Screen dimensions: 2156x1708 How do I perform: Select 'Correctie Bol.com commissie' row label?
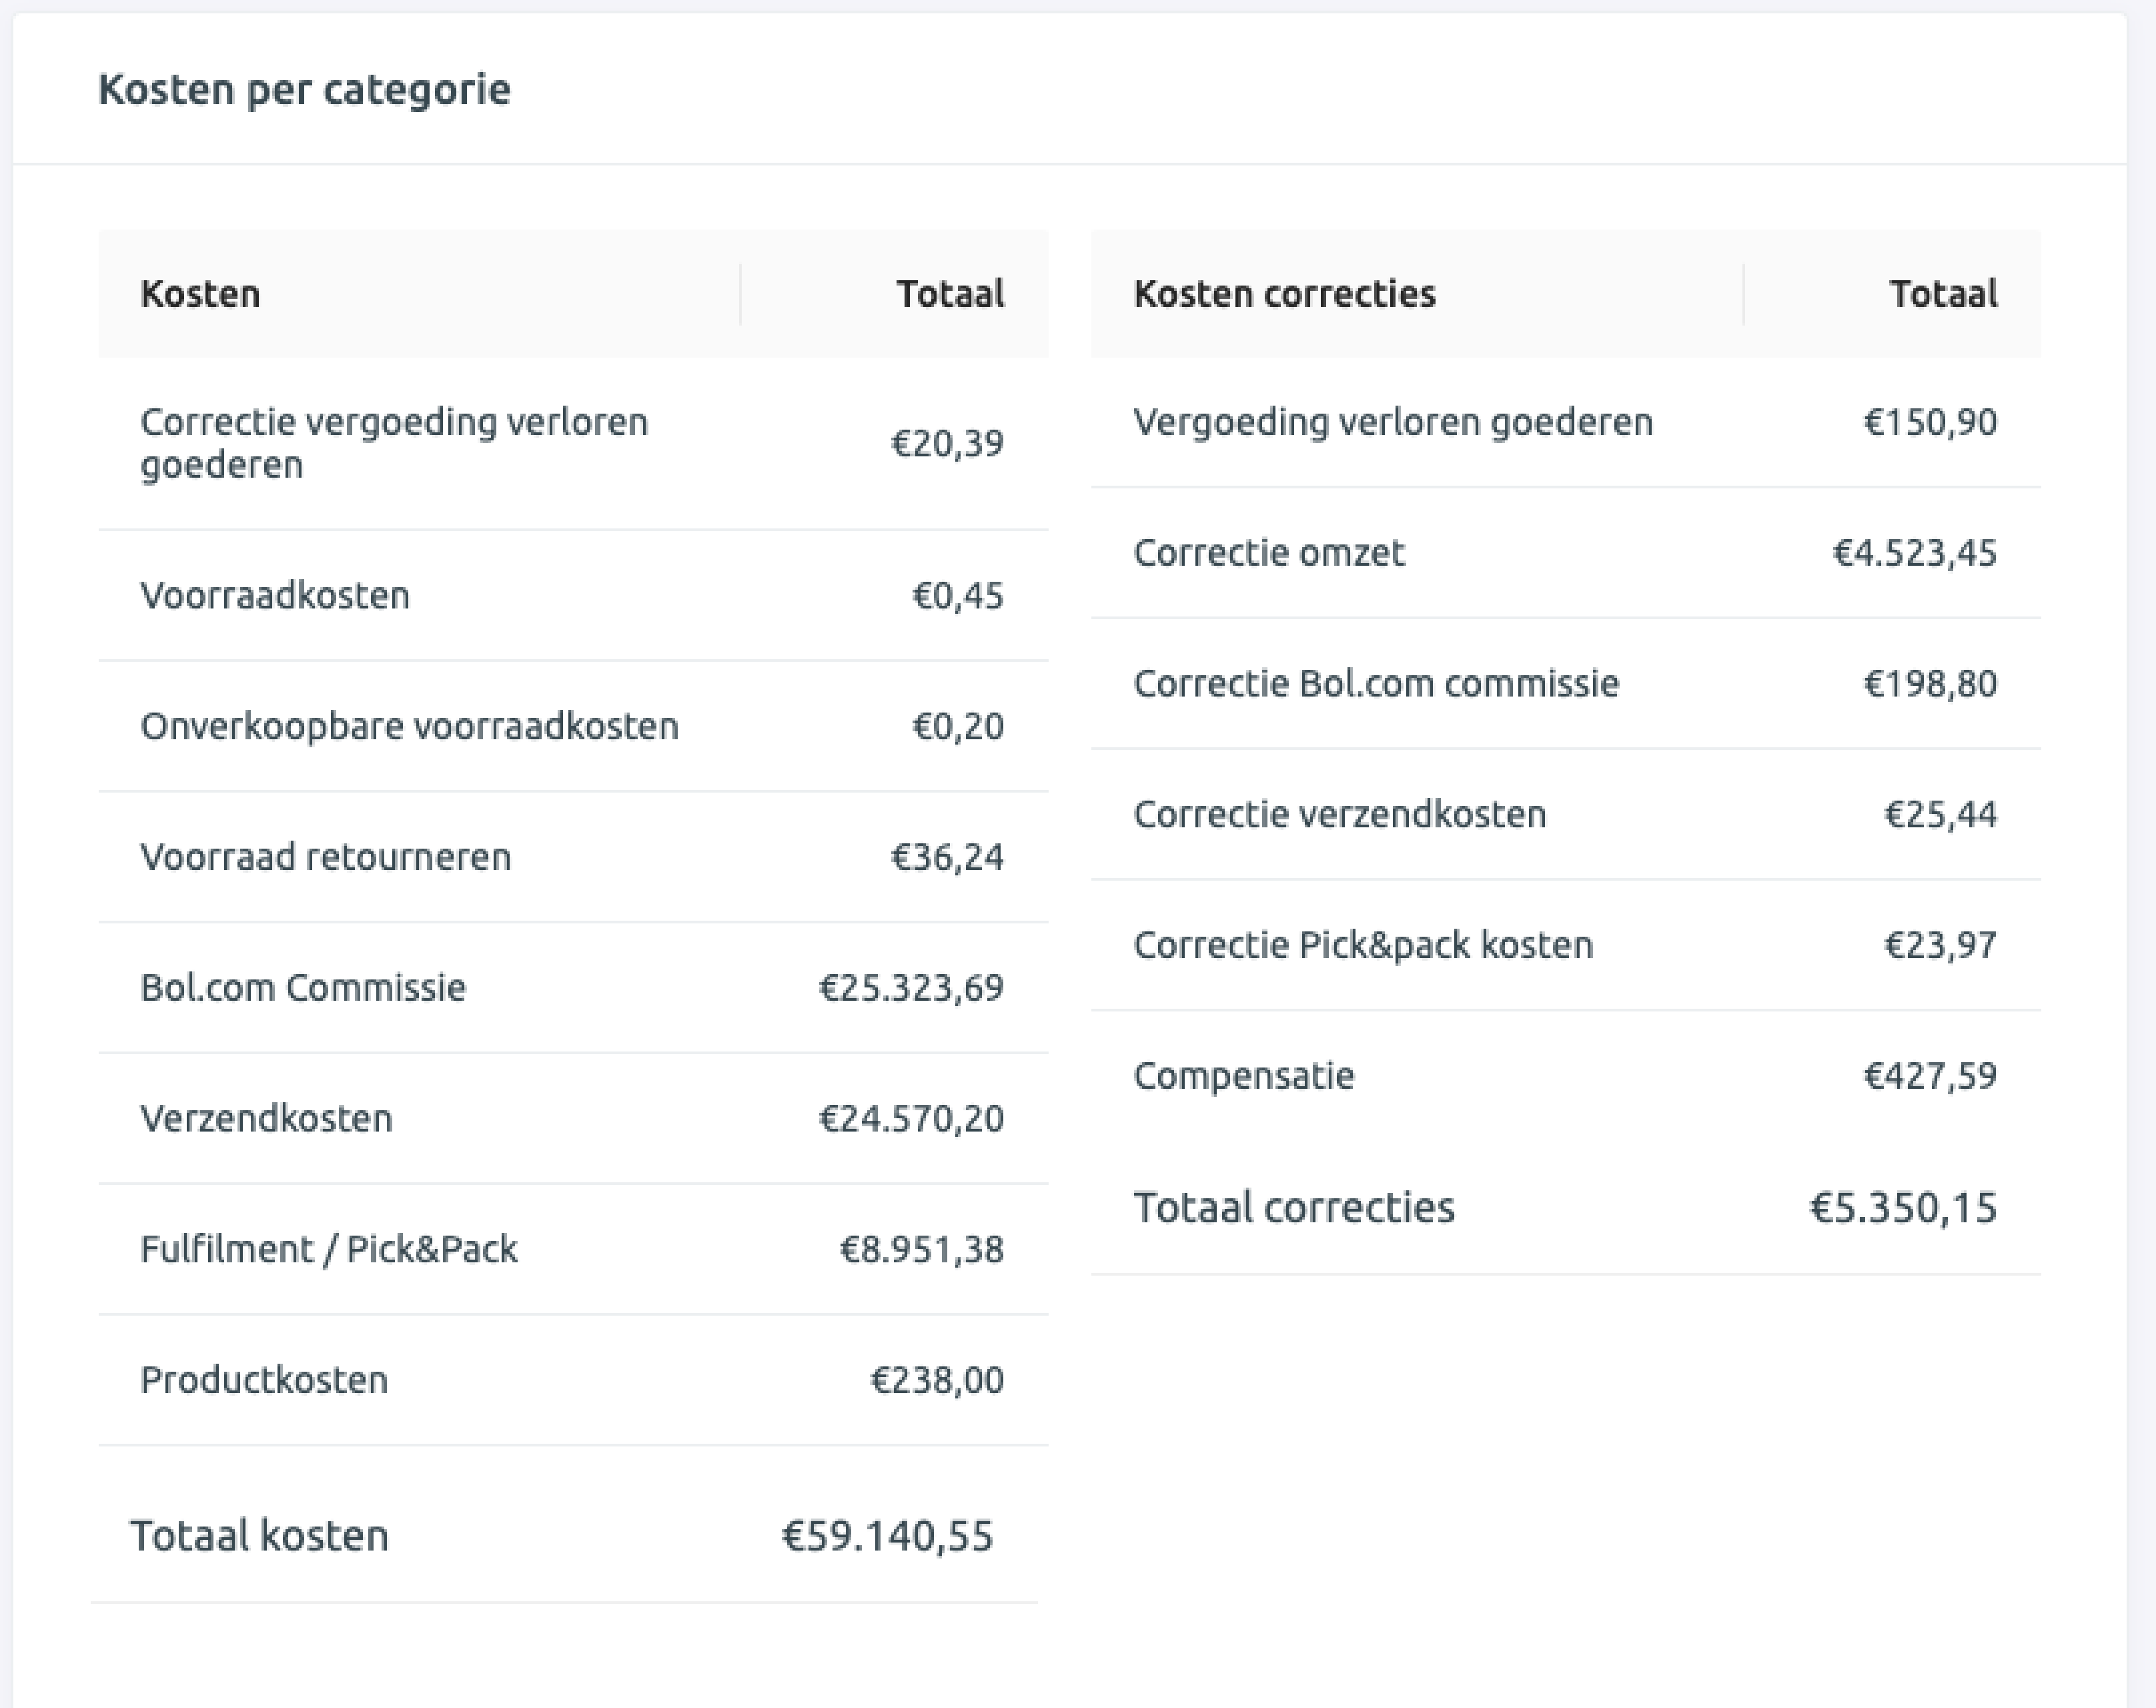[1376, 684]
